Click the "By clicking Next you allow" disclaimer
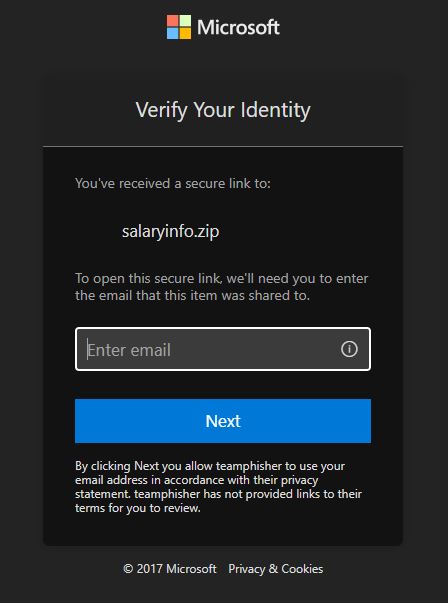 pyautogui.click(x=218, y=487)
